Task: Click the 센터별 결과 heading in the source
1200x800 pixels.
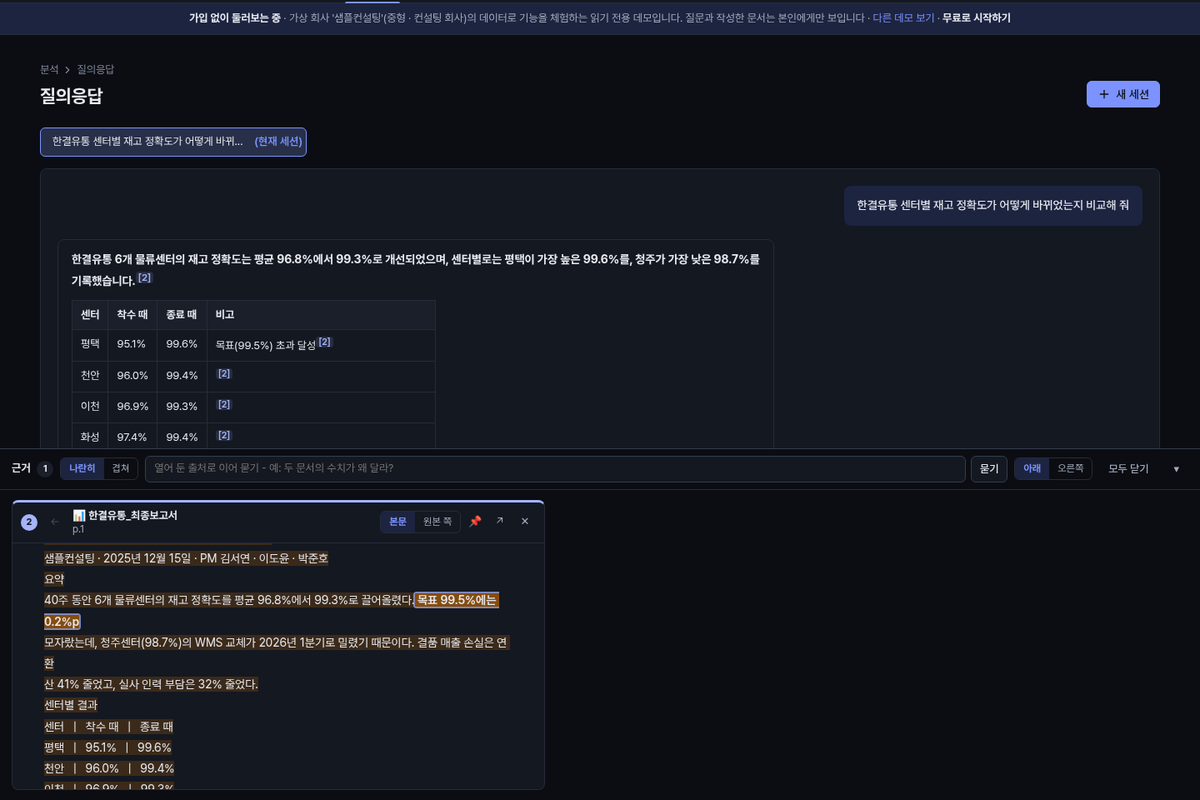Action: 71,705
